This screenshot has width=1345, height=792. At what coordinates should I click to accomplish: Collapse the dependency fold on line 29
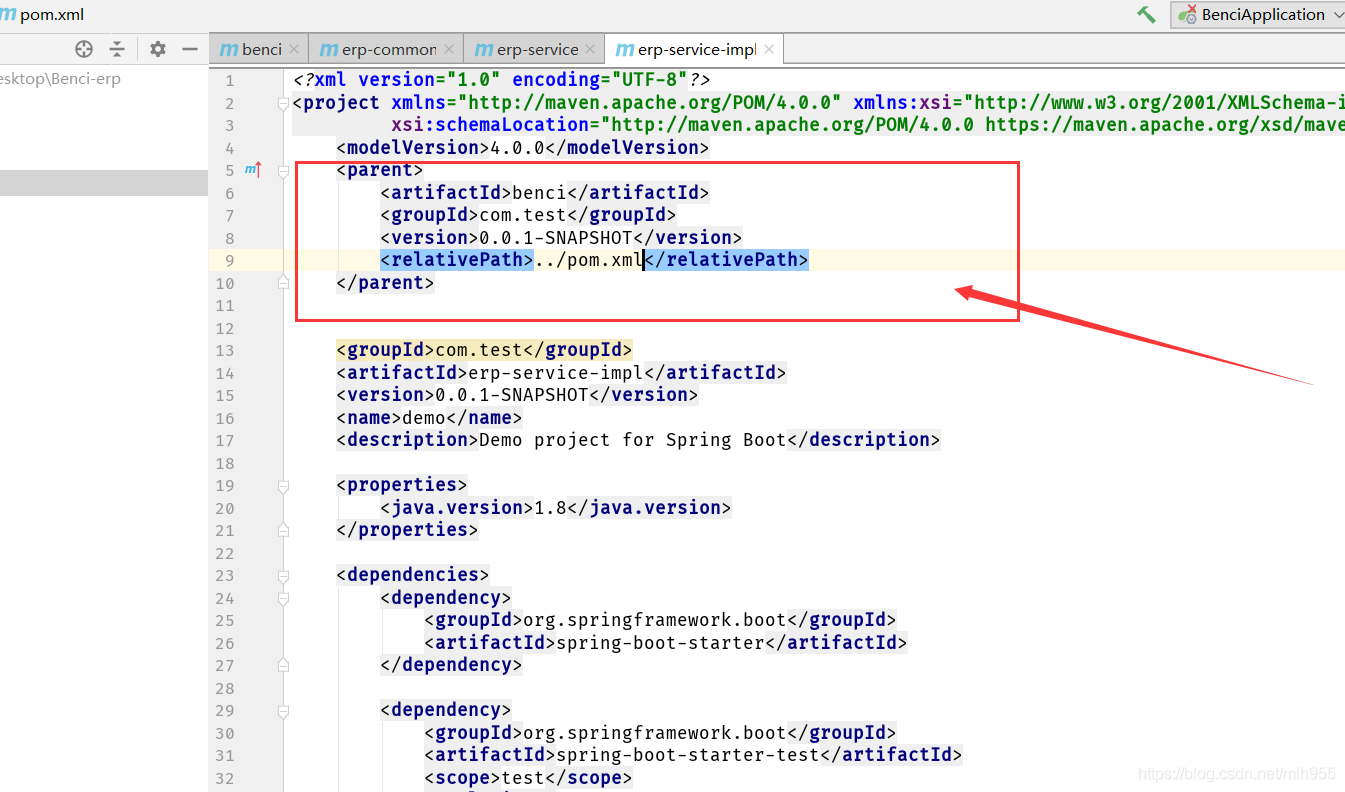pos(283,710)
